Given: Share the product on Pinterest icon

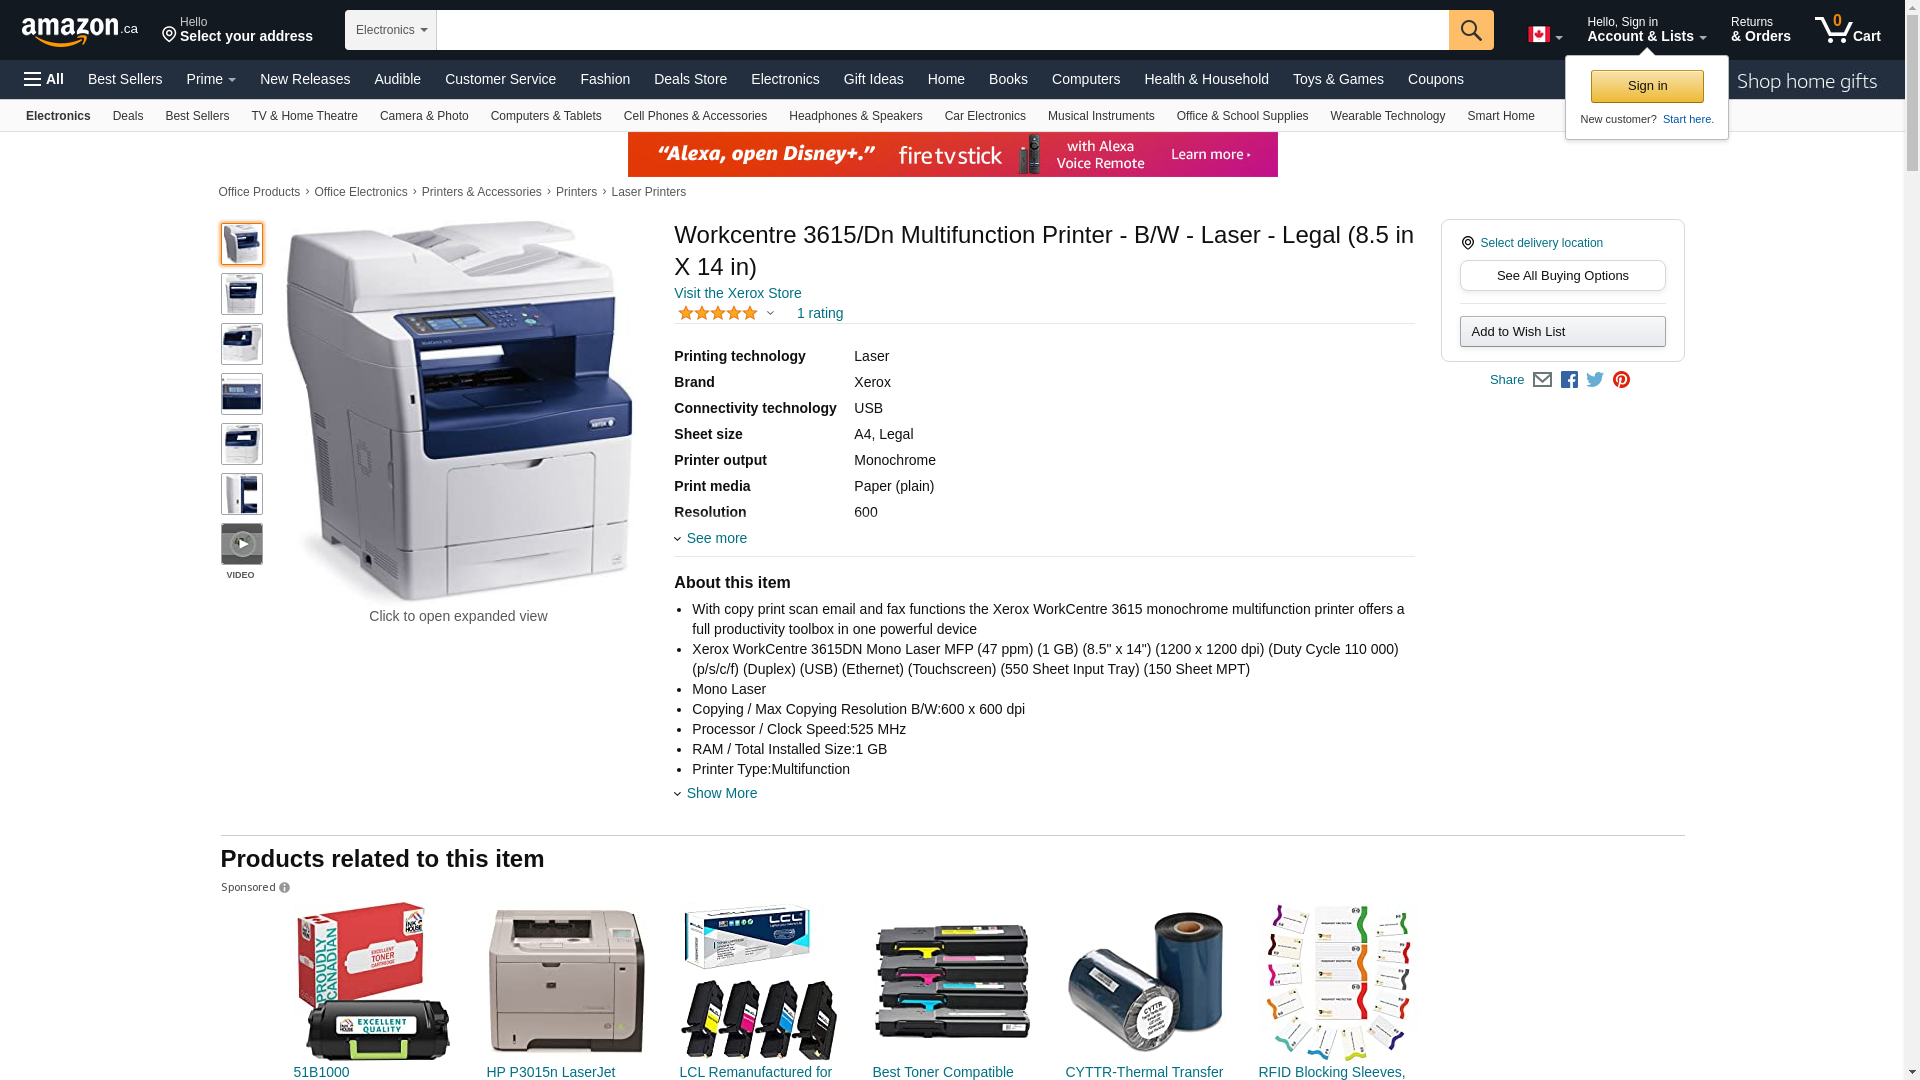Looking at the screenshot, I should pyautogui.click(x=1621, y=380).
